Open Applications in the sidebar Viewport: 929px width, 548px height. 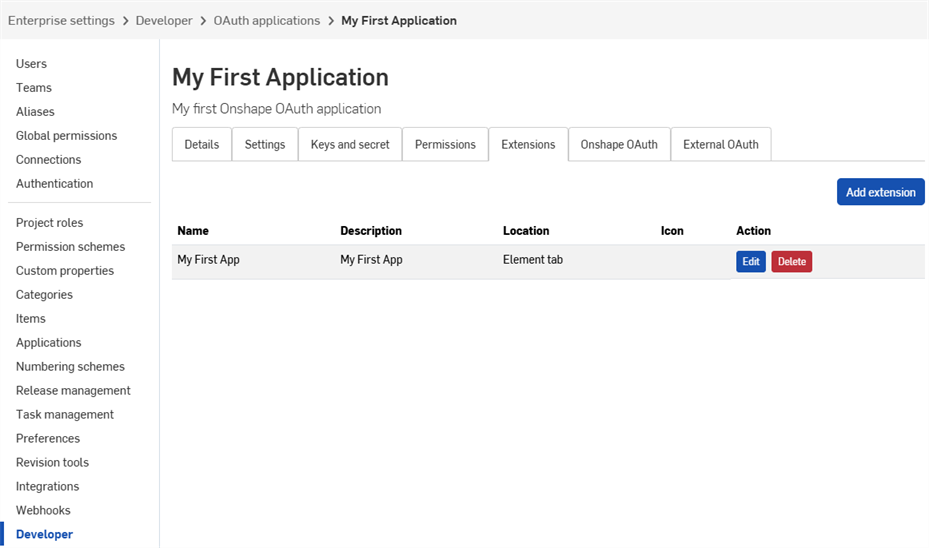pyautogui.click(x=49, y=342)
